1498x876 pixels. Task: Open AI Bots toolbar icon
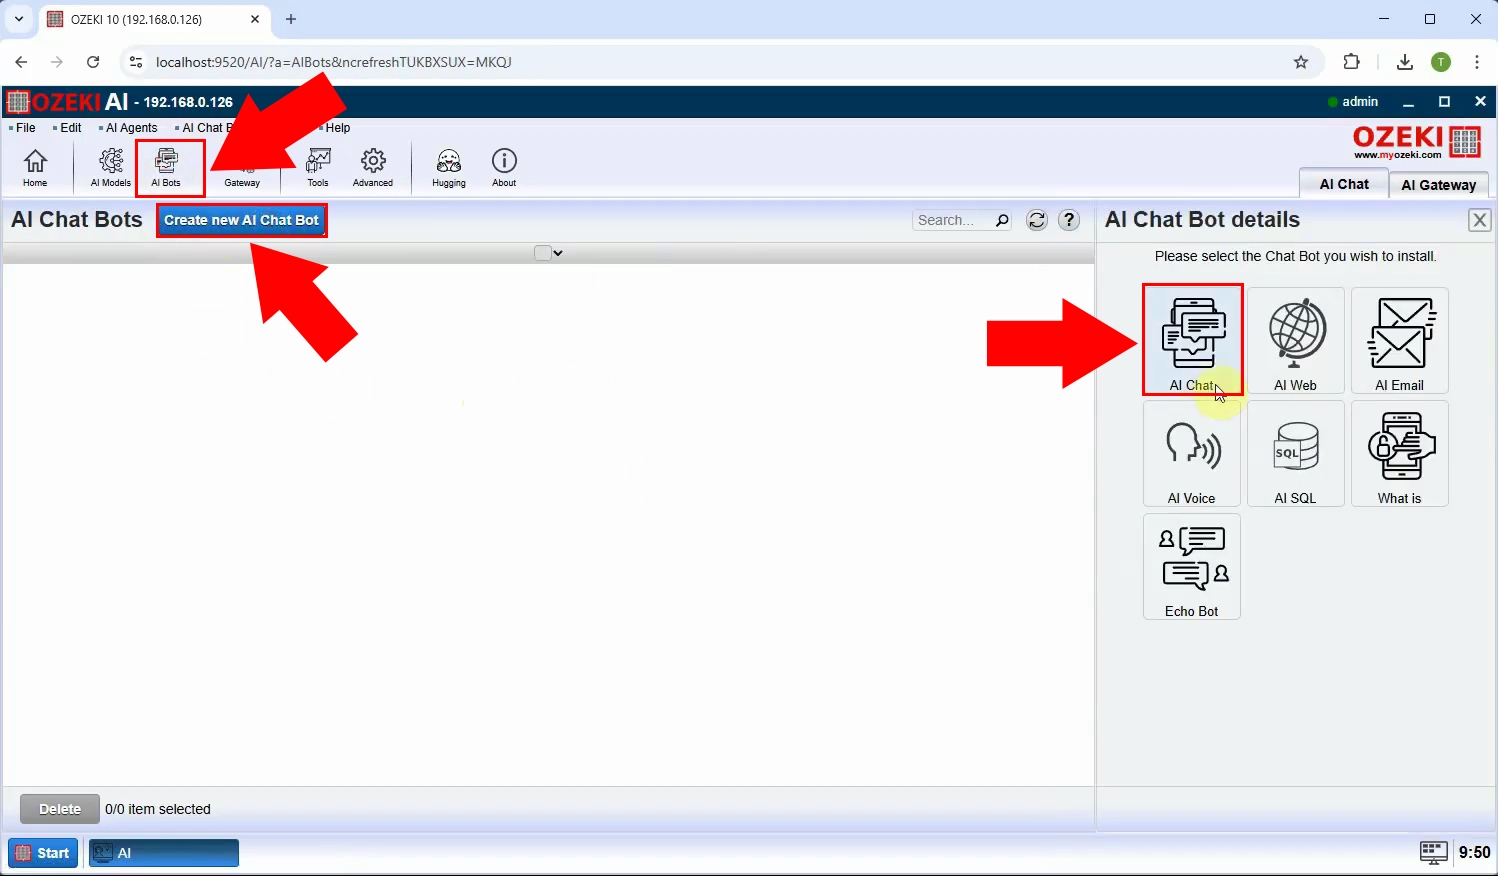pyautogui.click(x=166, y=167)
